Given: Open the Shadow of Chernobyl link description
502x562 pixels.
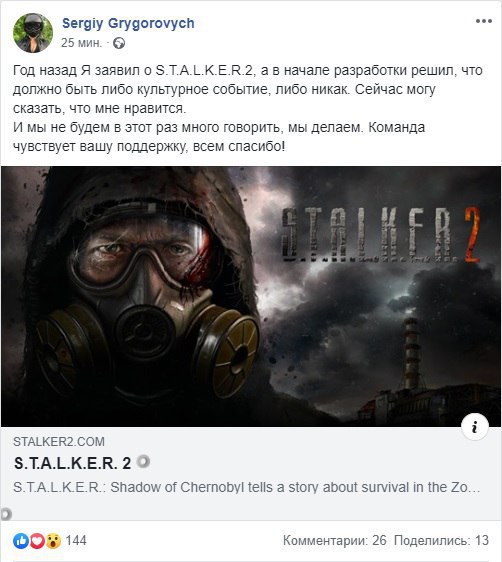Looking at the screenshot, I should 247,487.
